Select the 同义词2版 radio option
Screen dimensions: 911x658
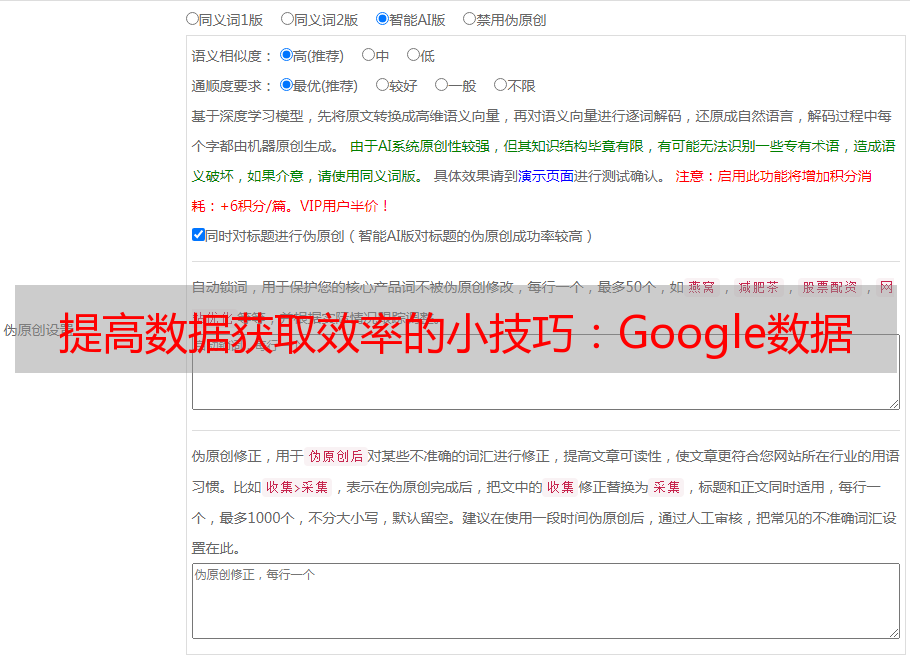coord(287,19)
